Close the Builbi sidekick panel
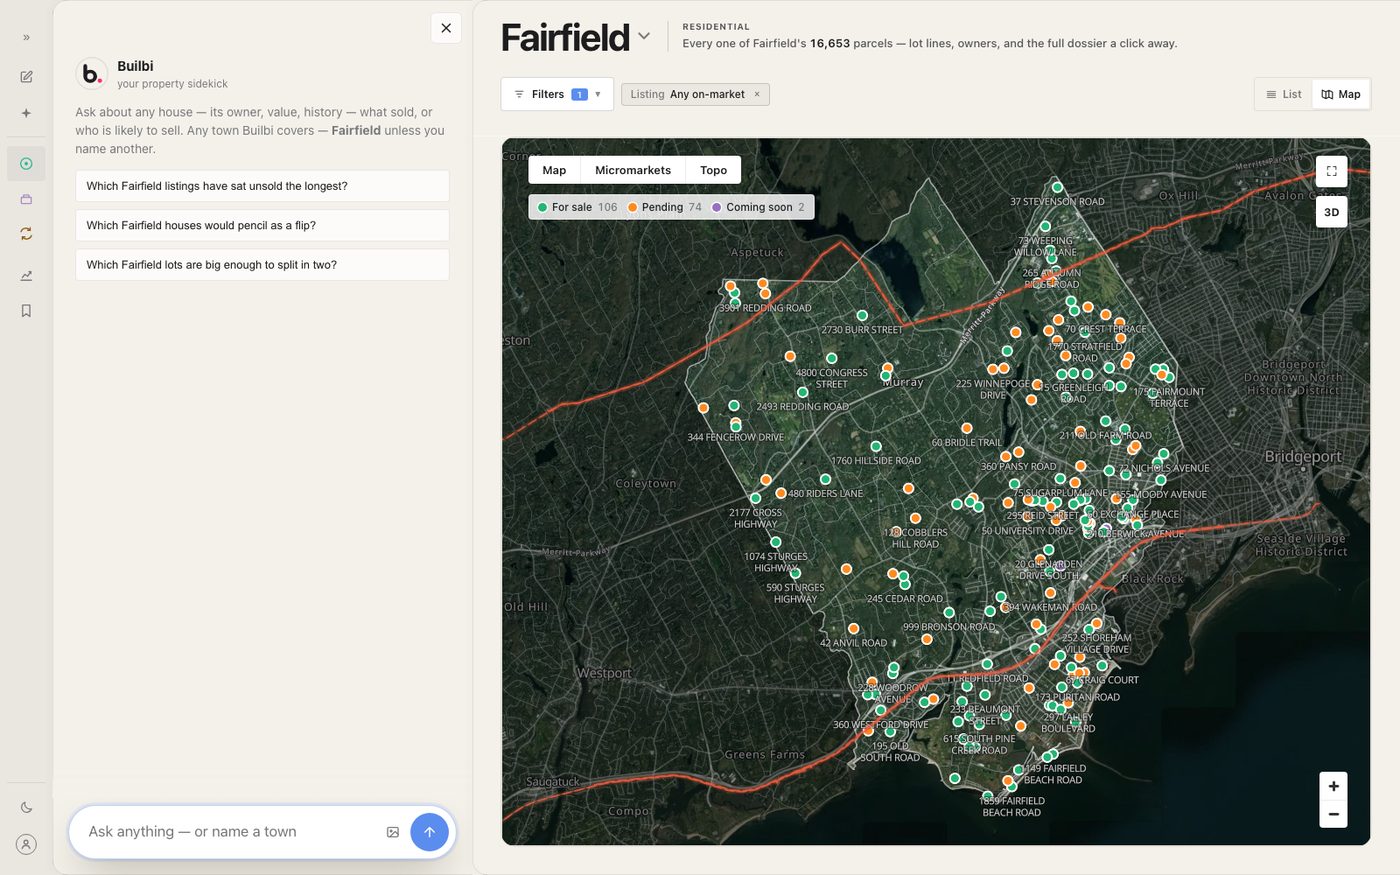 [x=446, y=28]
